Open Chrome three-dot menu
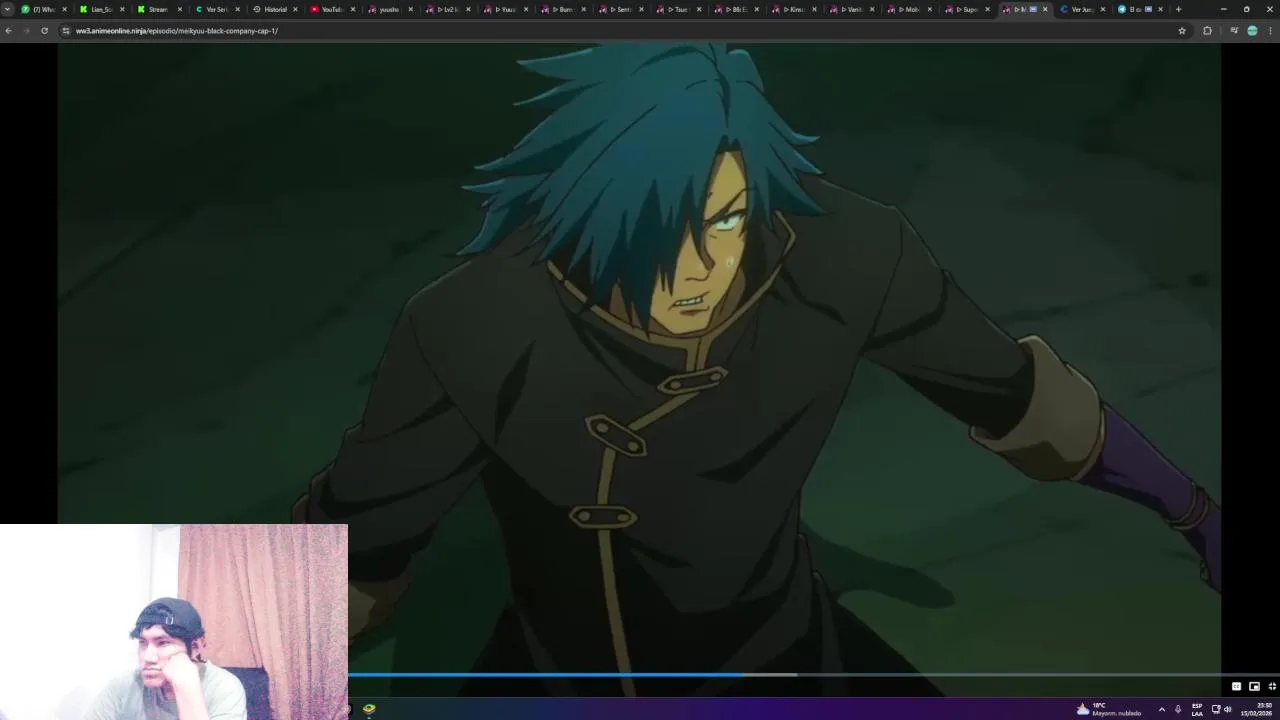This screenshot has width=1280, height=720. (x=1270, y=31)
